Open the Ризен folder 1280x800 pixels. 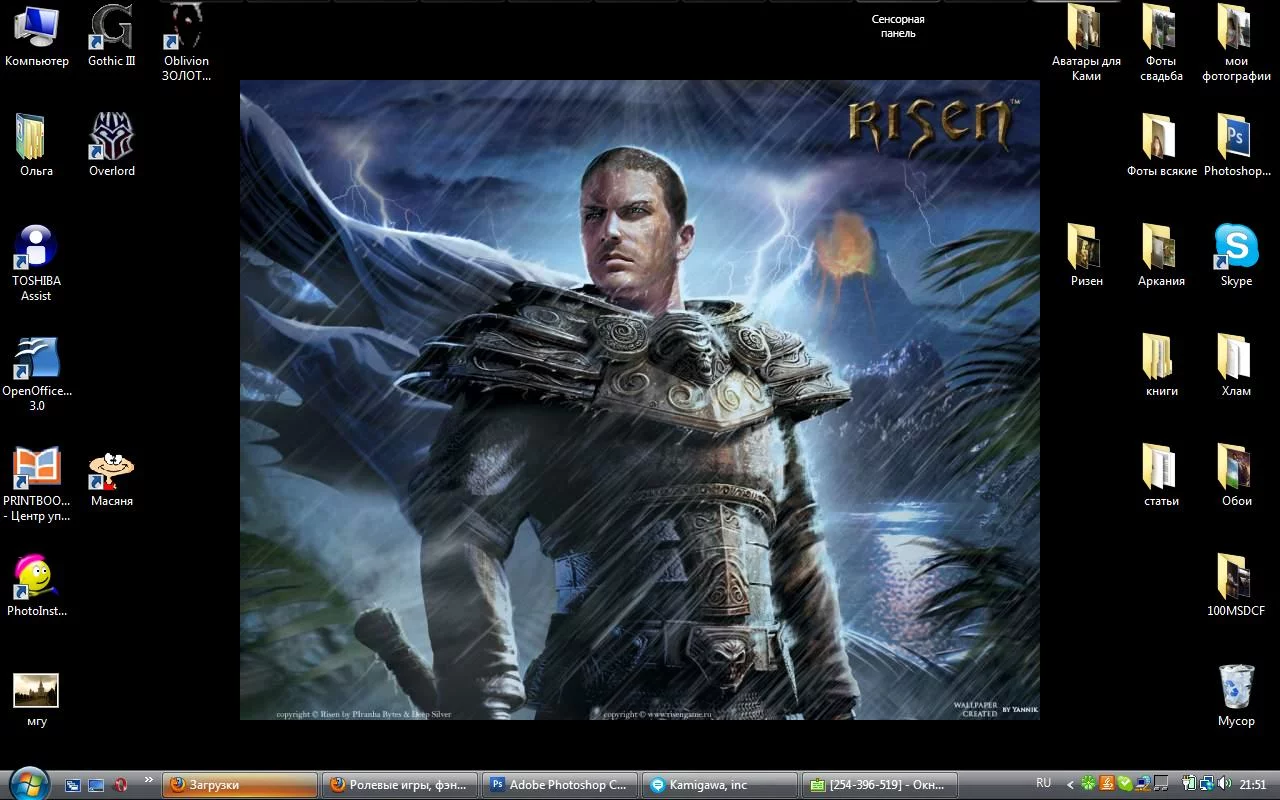click(1086, 248)
